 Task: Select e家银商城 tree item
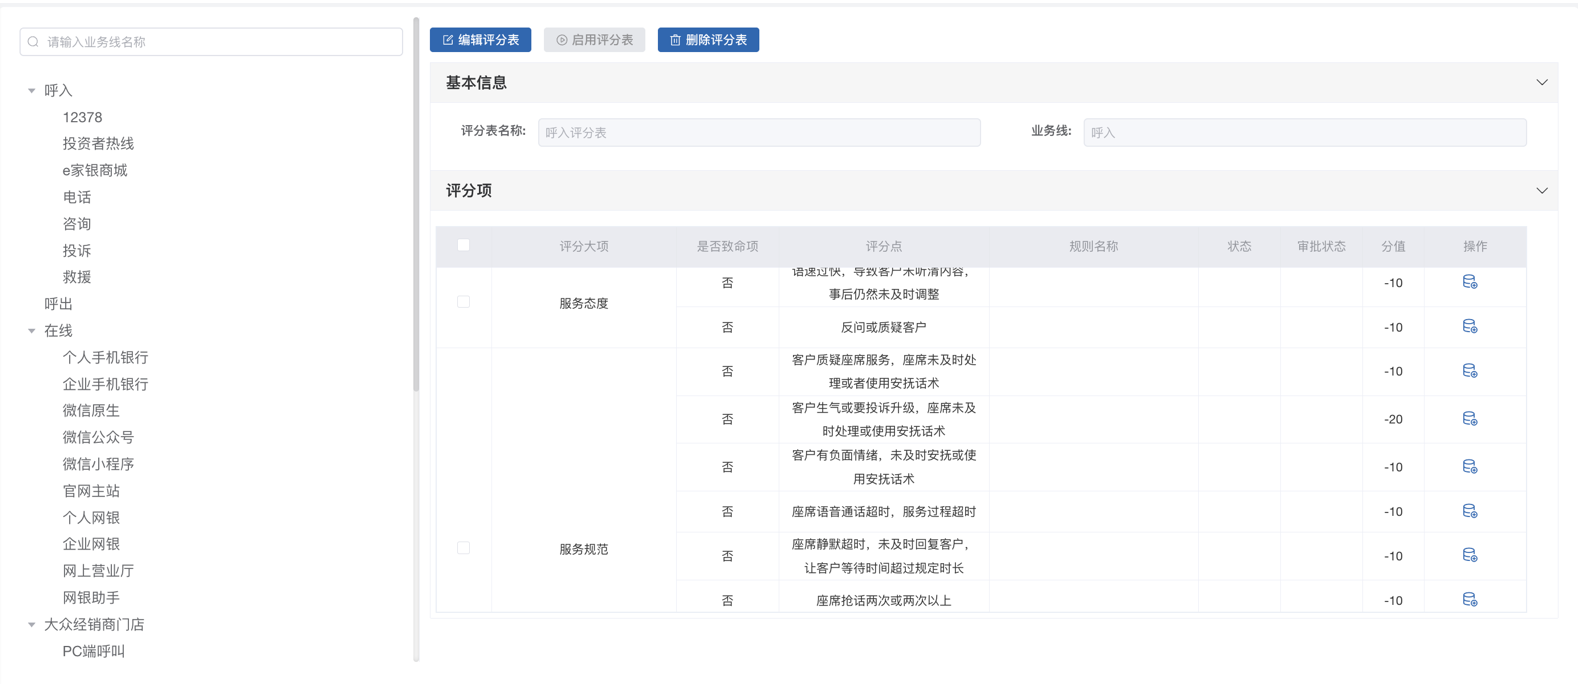point(95,171)
